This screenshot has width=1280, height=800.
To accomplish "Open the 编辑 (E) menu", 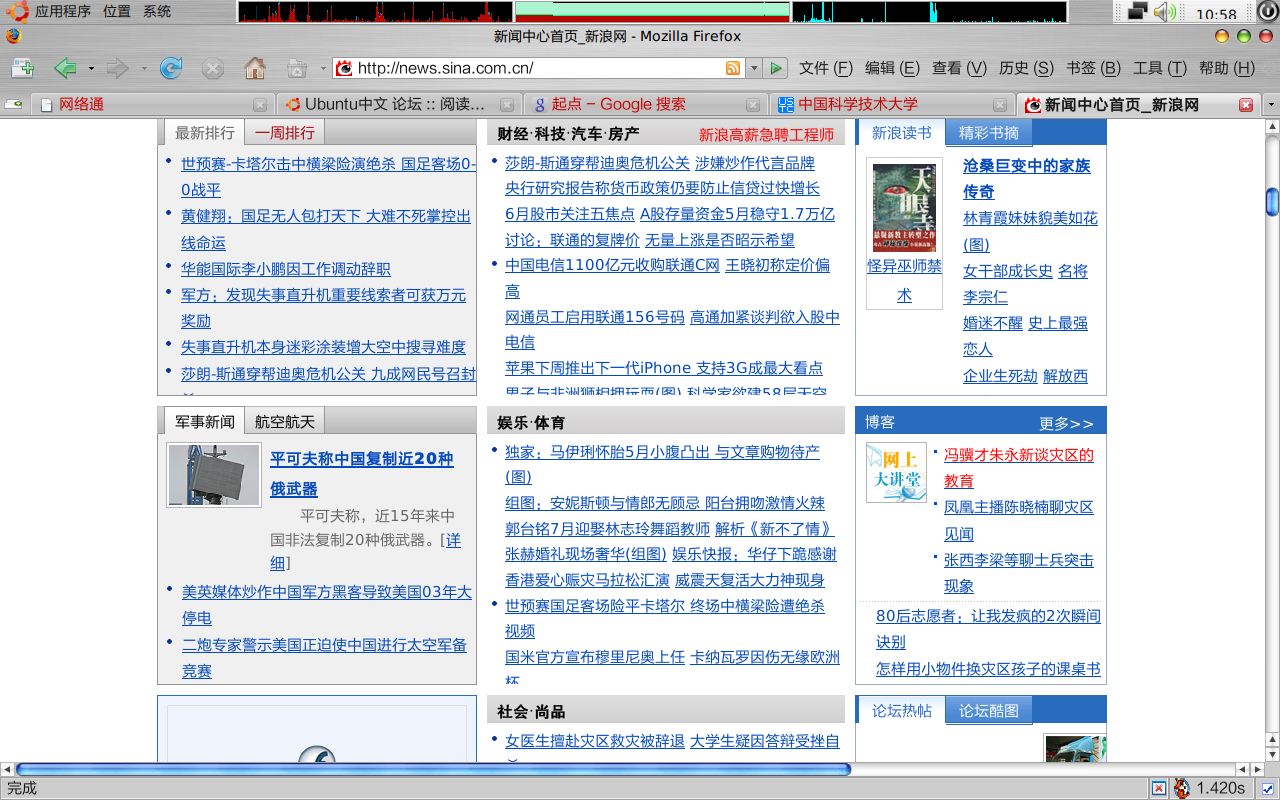I will pos(892,68).
